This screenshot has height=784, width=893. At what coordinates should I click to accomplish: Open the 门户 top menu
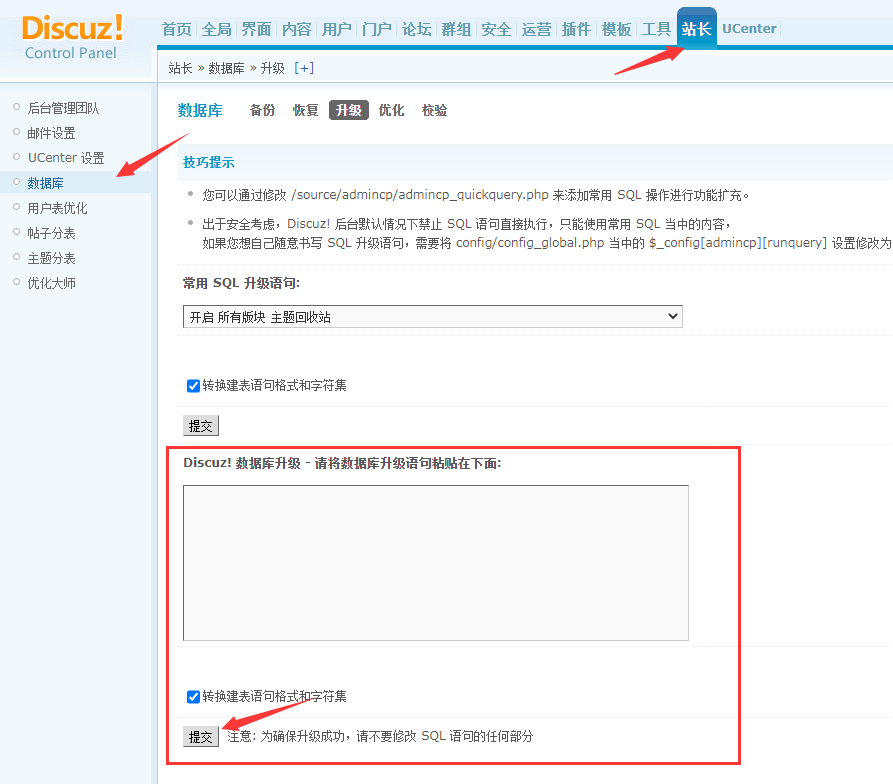(x=376, y=29)
